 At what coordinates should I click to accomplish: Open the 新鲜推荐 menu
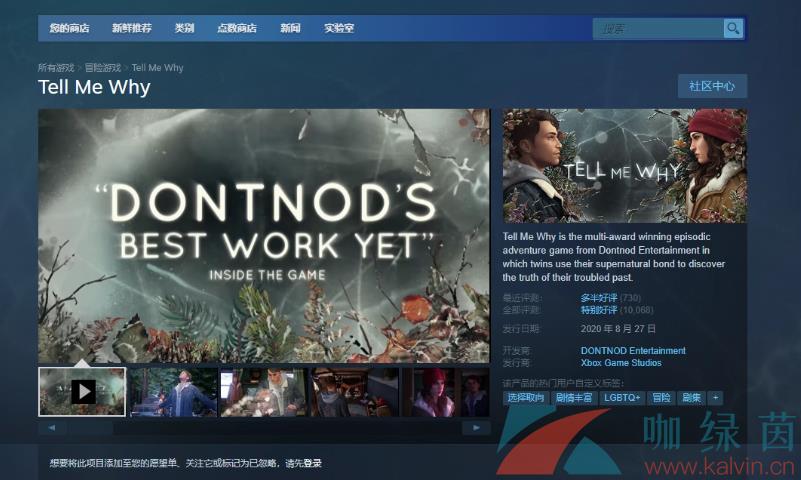(132, 28)
